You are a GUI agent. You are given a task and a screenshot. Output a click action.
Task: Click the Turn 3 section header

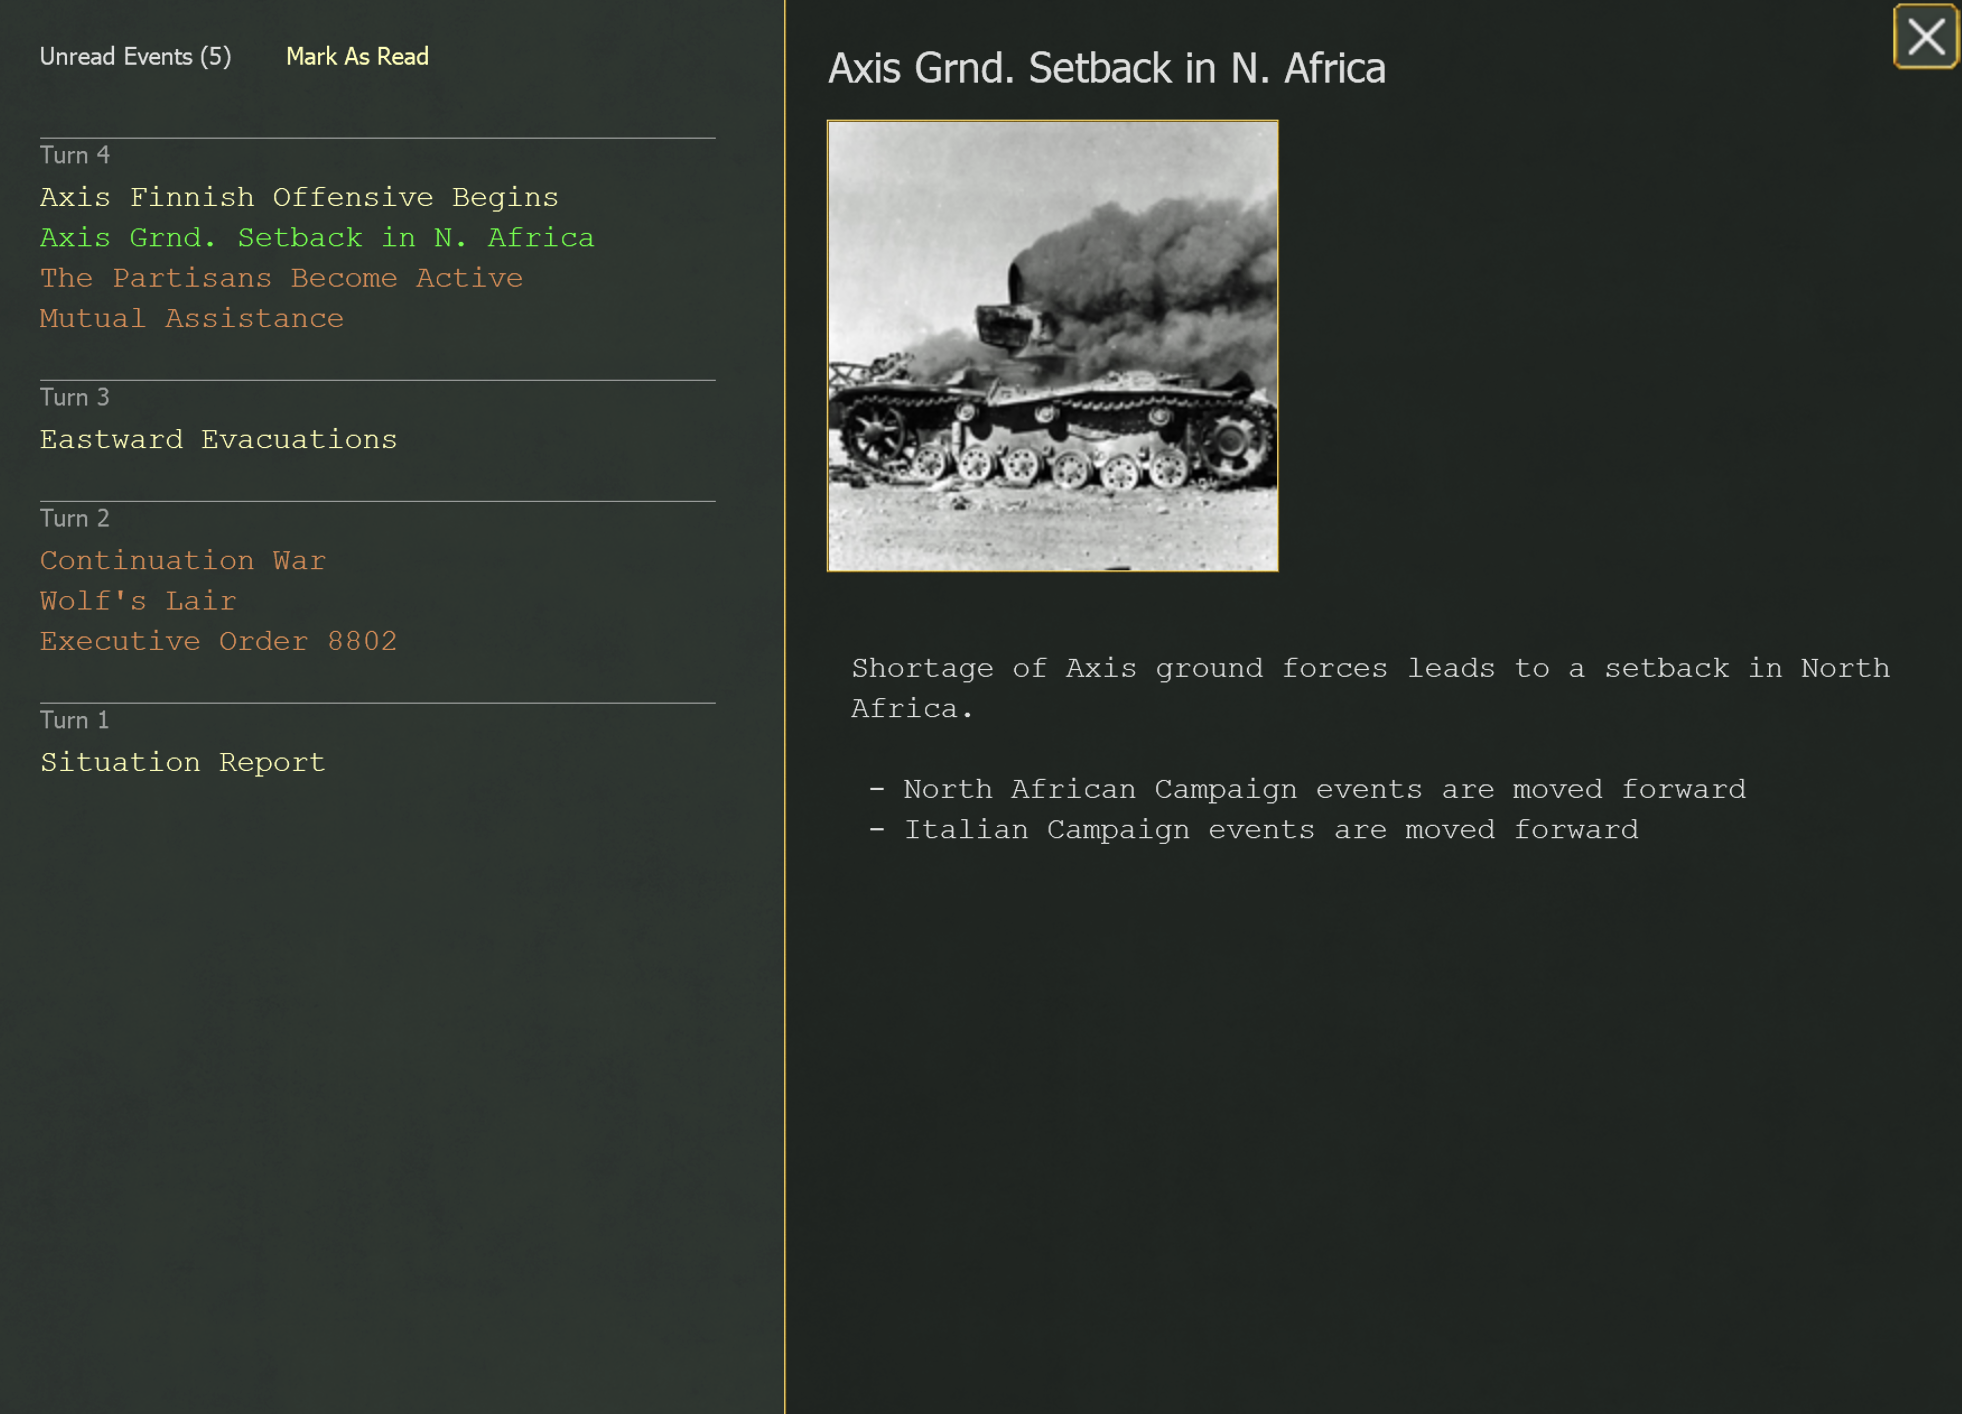75,398
